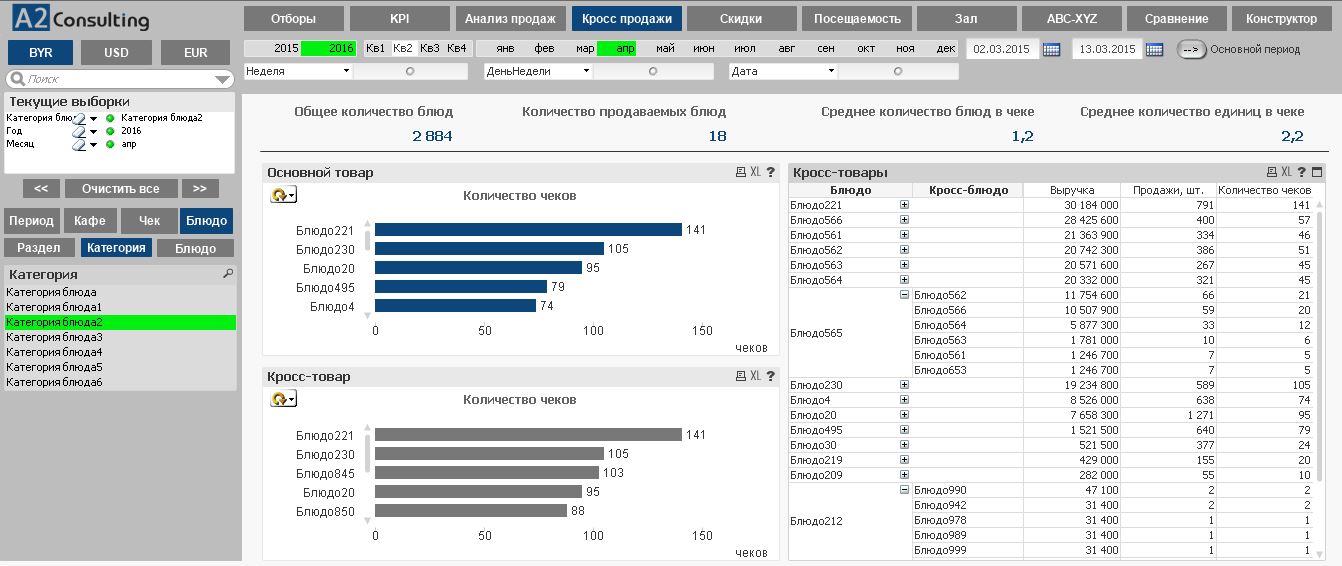The image size is (1342, 566).
Task: Export Кросс-товар chart to Excel (XL)
Action: 756,377
